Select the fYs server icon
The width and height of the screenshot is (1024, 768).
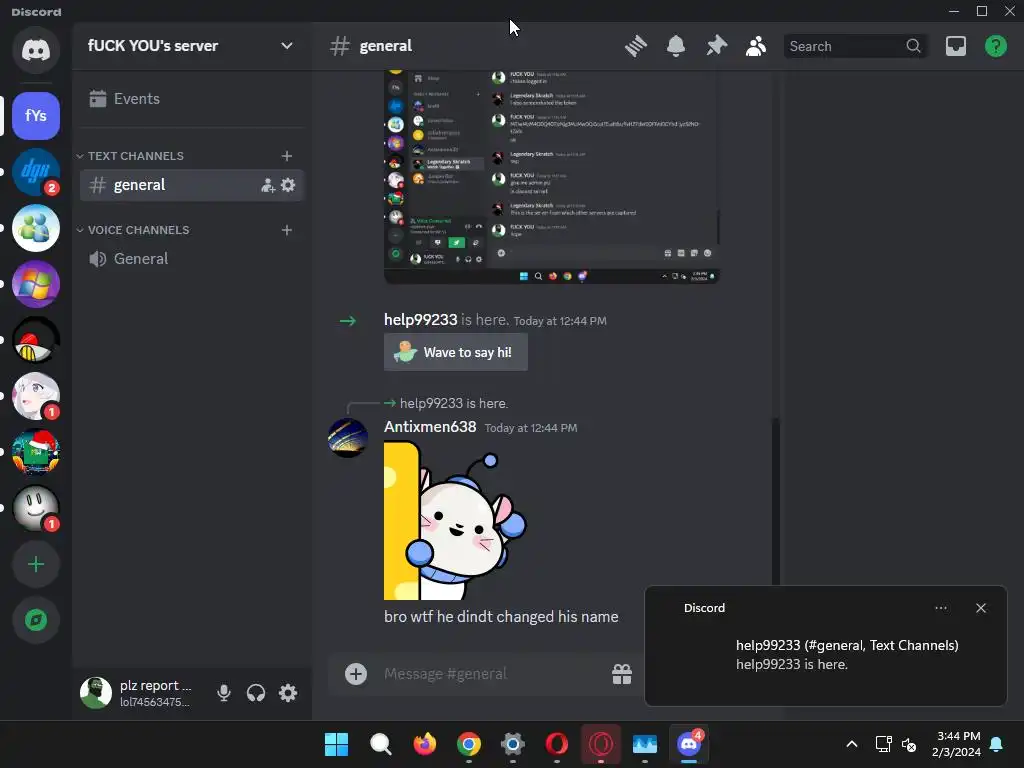pyautogui.click(x=36, y=116)
